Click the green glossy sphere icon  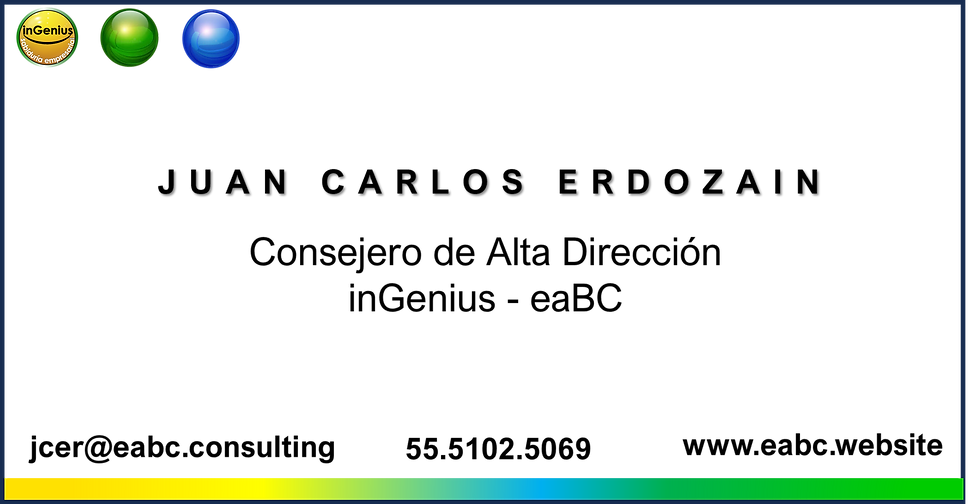(129, 38)
